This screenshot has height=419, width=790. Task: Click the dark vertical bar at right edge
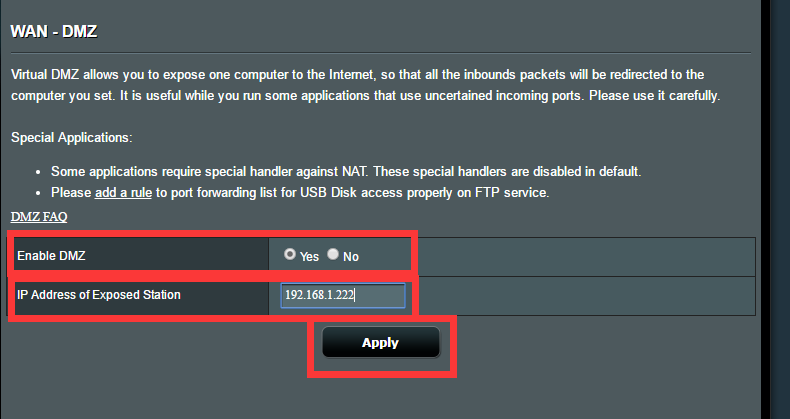point(782,200)
